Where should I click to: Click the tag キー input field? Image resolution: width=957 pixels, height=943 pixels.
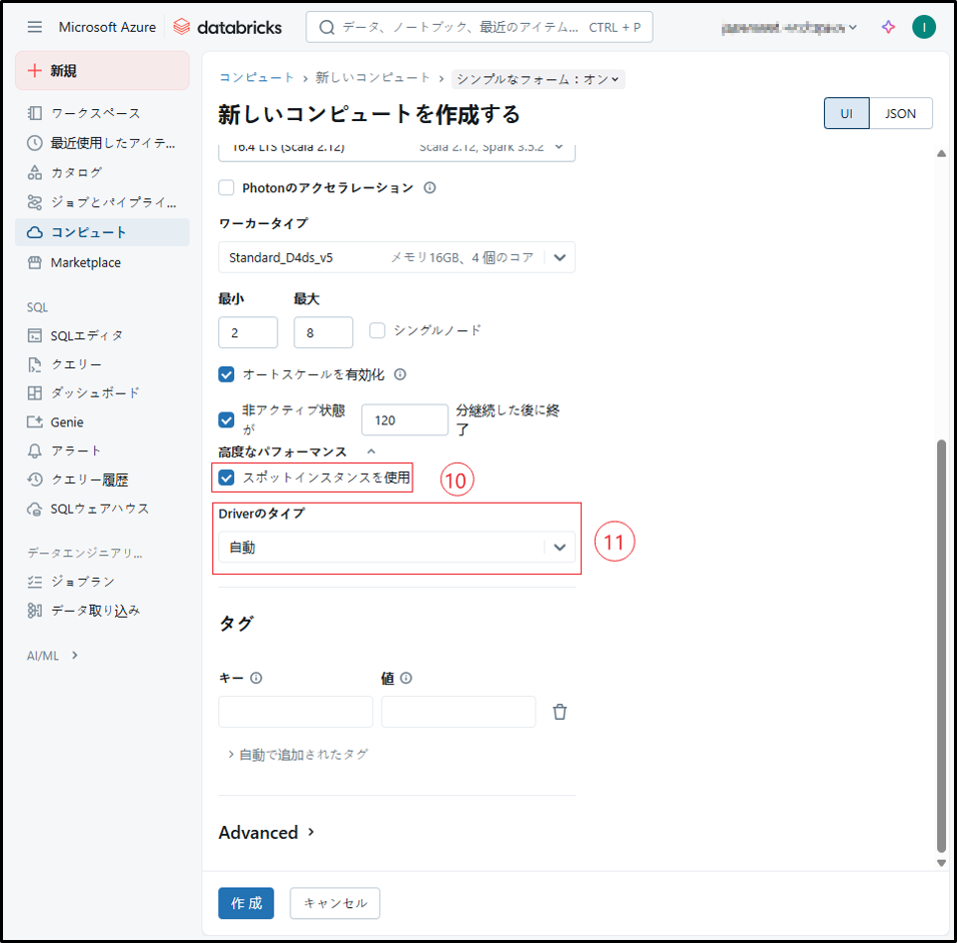click(295, 712)
